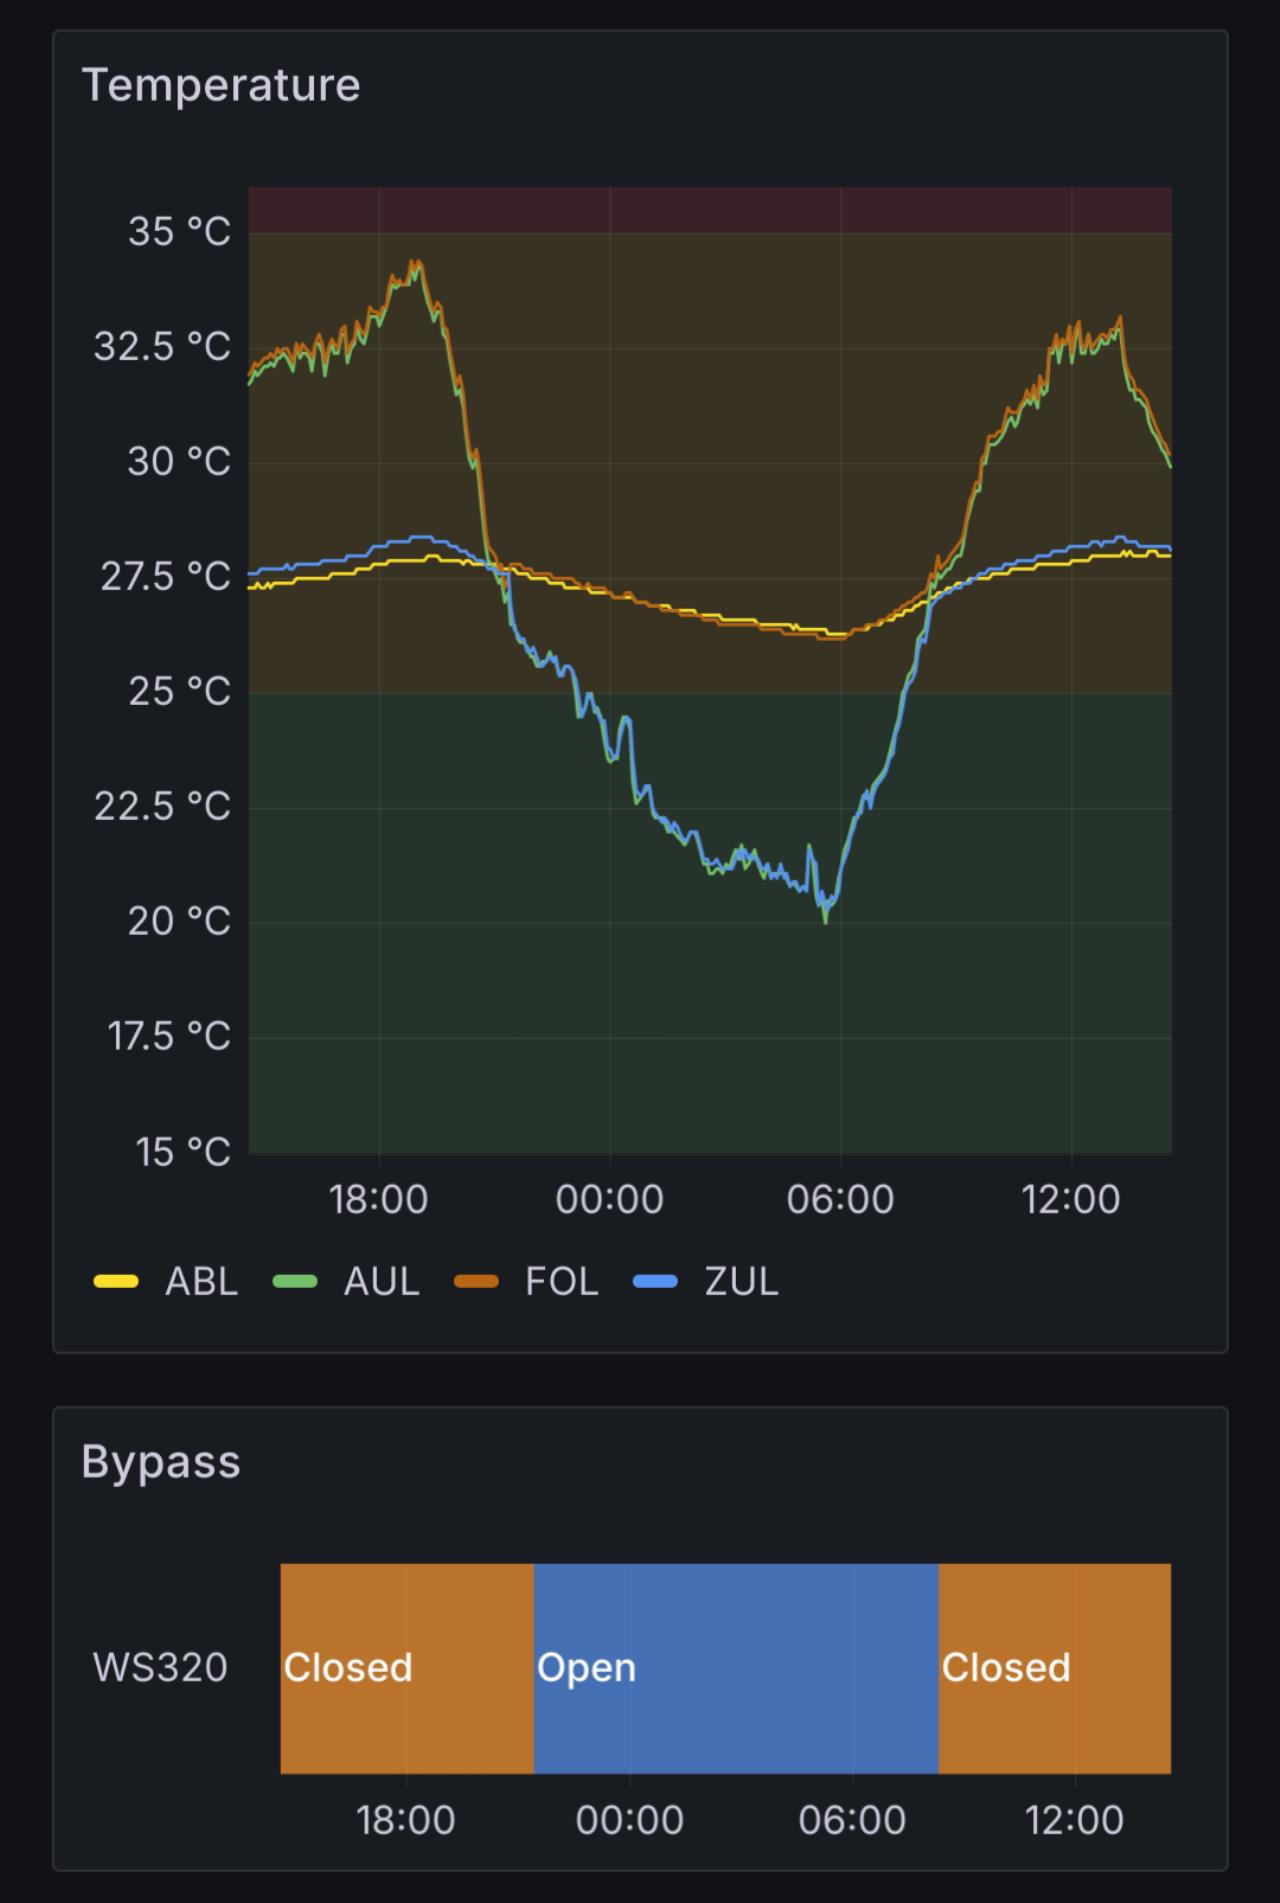
Task: Click the red threshold band above 35 °C
Action: (710, 210)
